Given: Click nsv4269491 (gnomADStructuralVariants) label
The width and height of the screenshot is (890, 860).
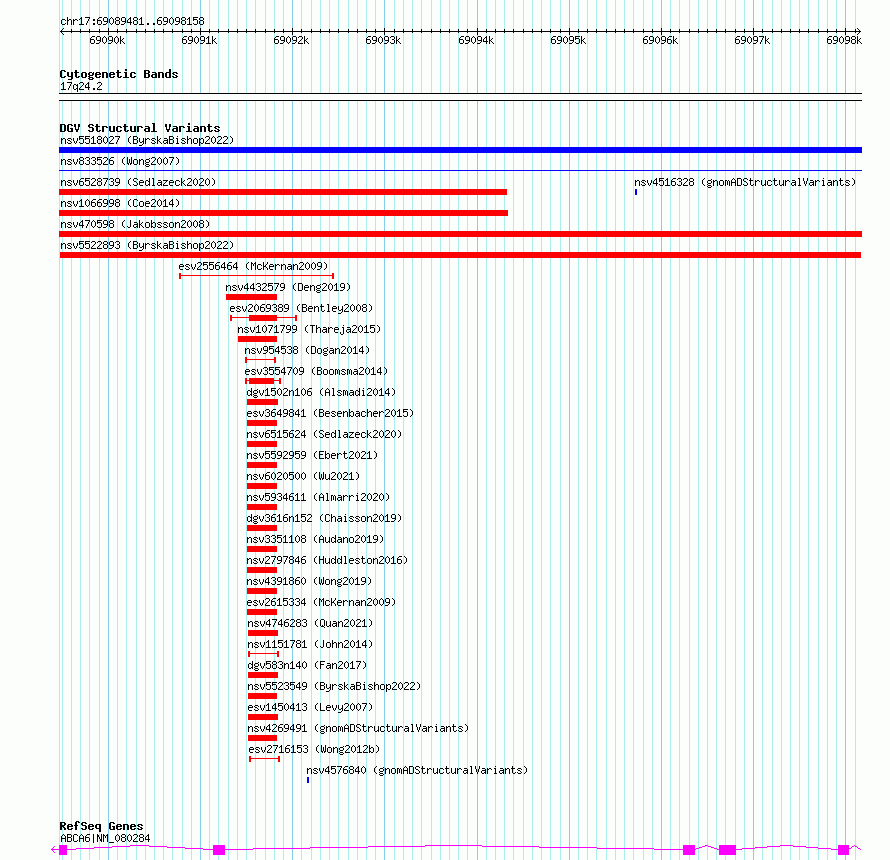Looking at the screenshot, I should [x=358, y=728].
